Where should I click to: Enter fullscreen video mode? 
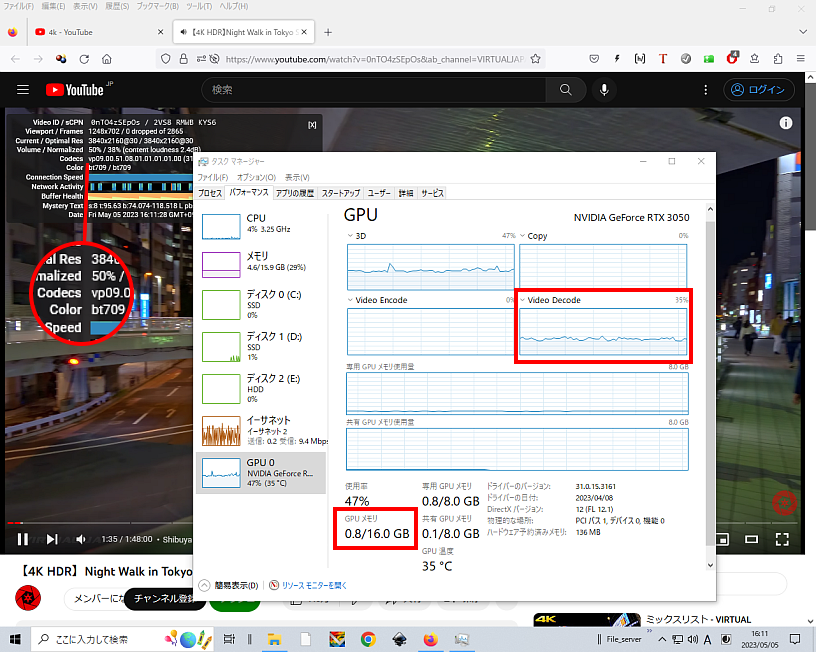[782, 539]
